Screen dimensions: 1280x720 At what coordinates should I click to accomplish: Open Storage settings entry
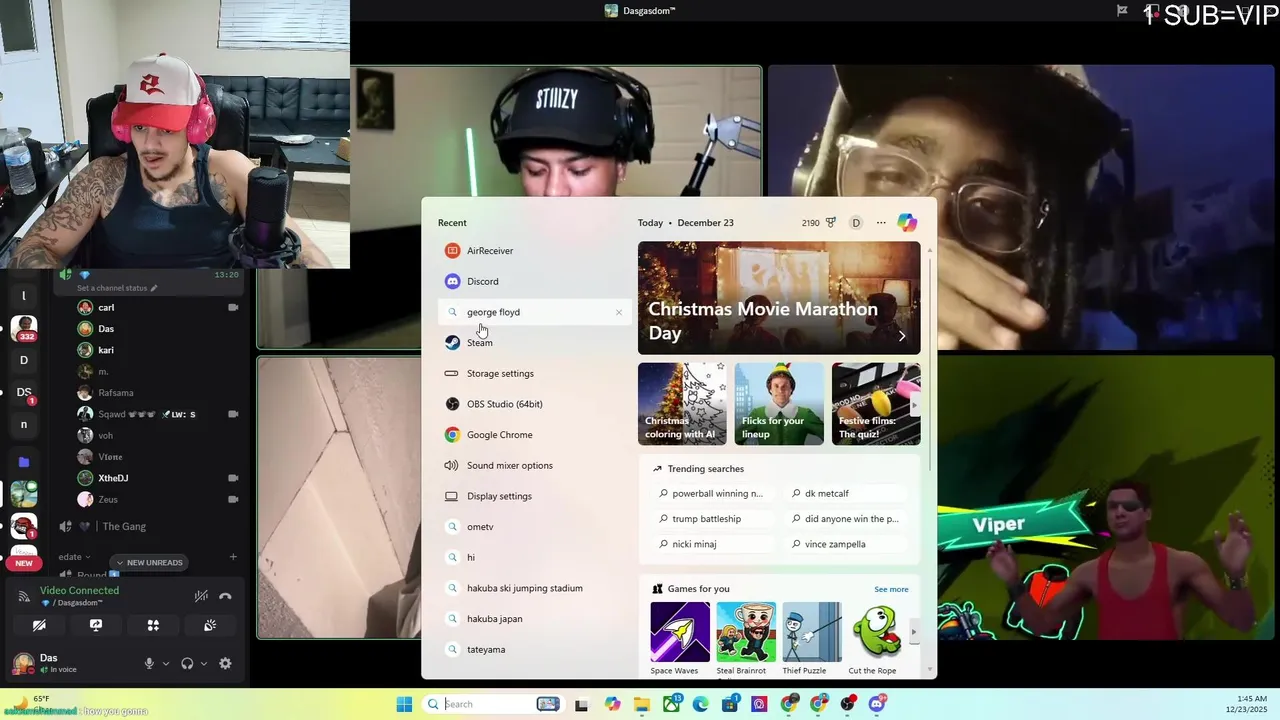click(x=535, y=373)
